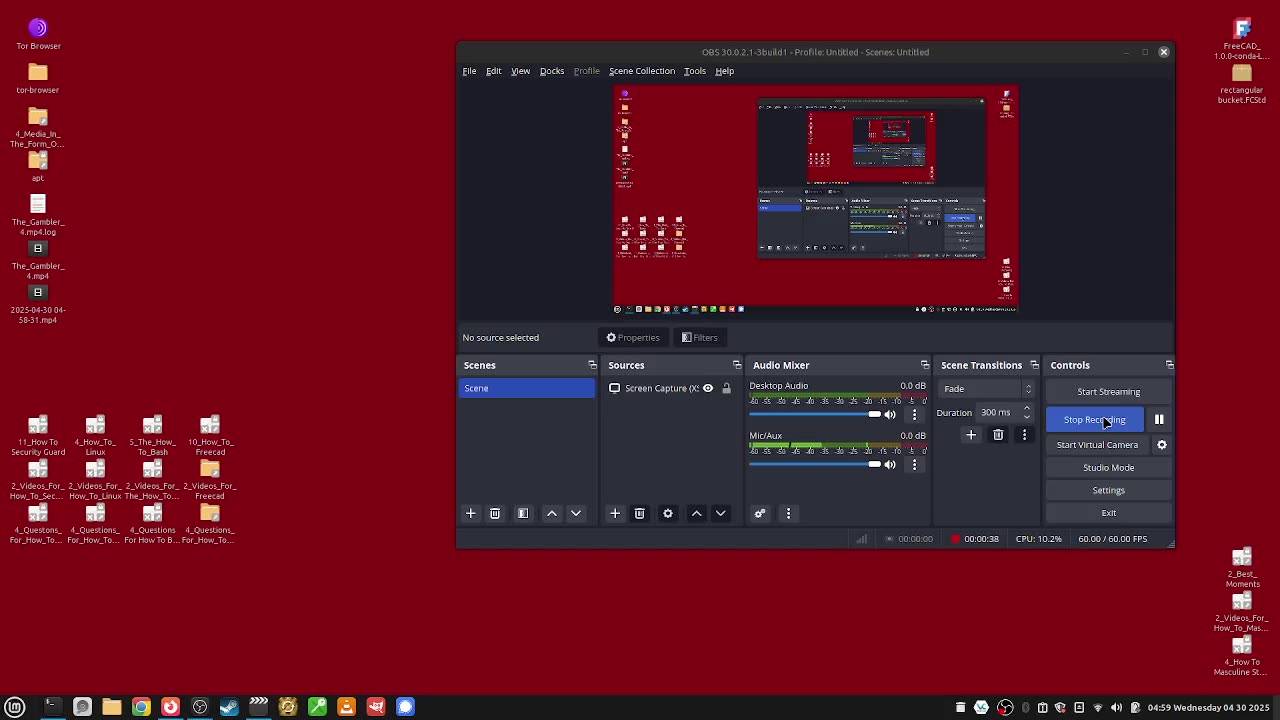
Task: Click Filters button below preview
Action: (x=700, y=338)
